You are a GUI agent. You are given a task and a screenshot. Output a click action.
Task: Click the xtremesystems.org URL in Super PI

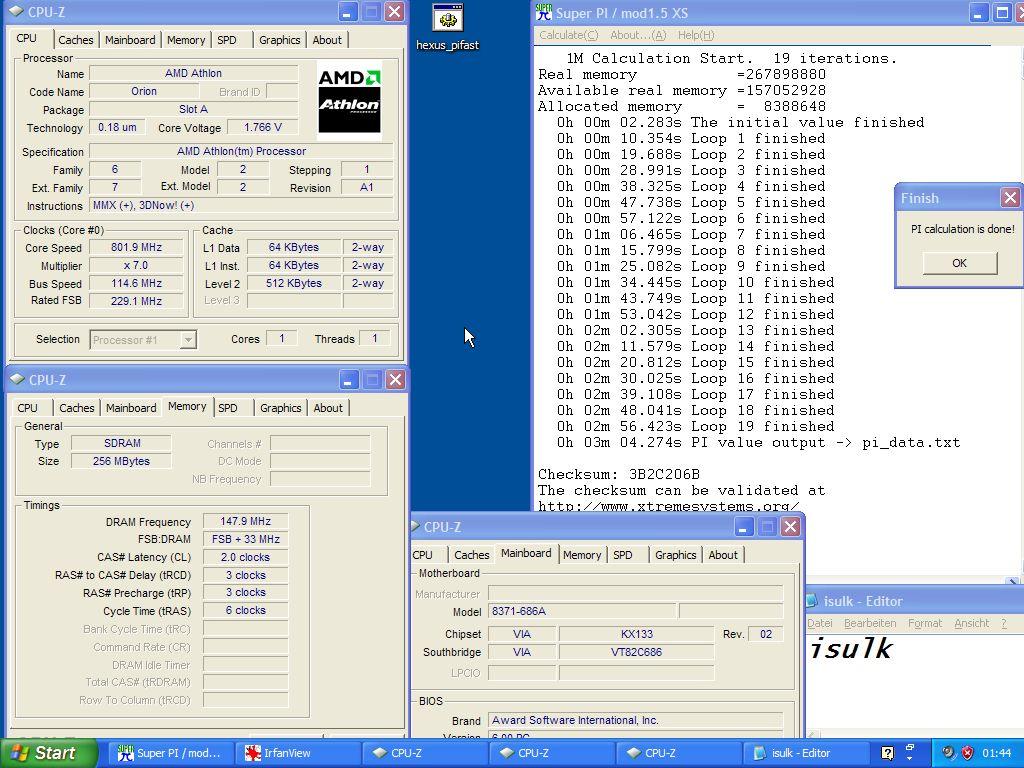click(x=668, y=505)
